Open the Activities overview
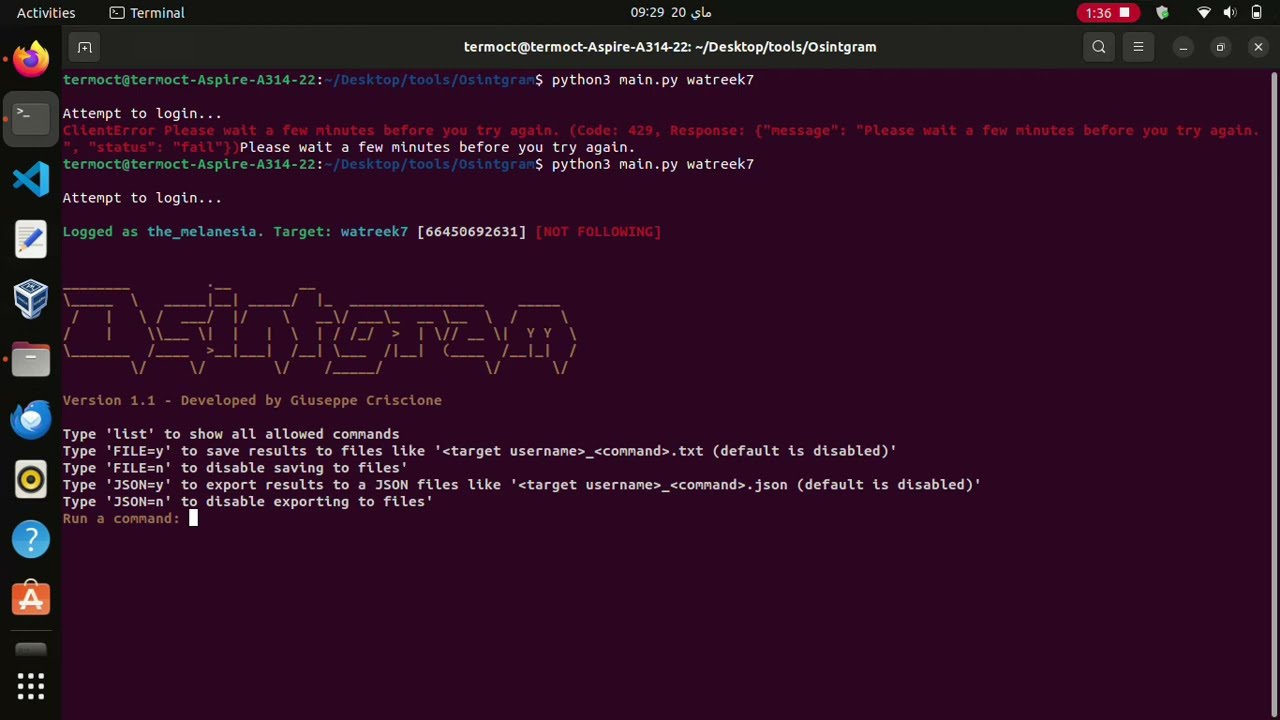 [46, 13]
